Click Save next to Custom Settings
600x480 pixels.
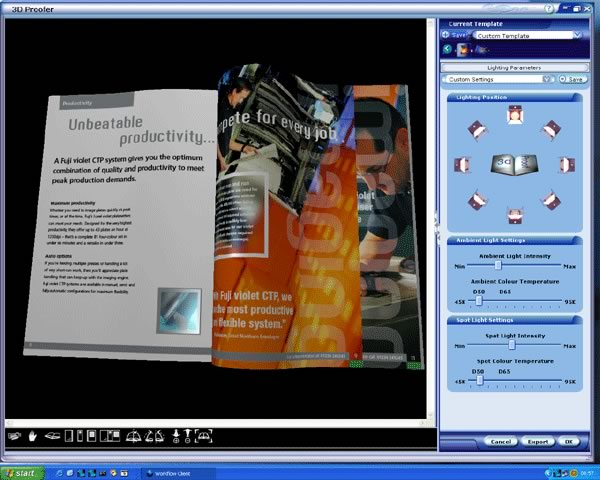572,79
